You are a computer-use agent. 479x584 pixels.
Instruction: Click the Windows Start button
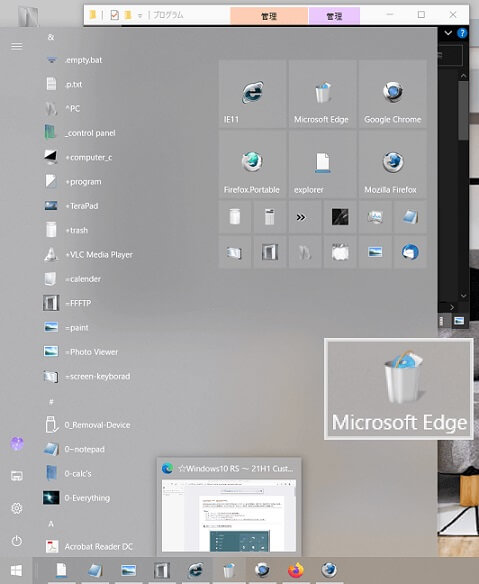pyautogui.click(x=16, y=570)
